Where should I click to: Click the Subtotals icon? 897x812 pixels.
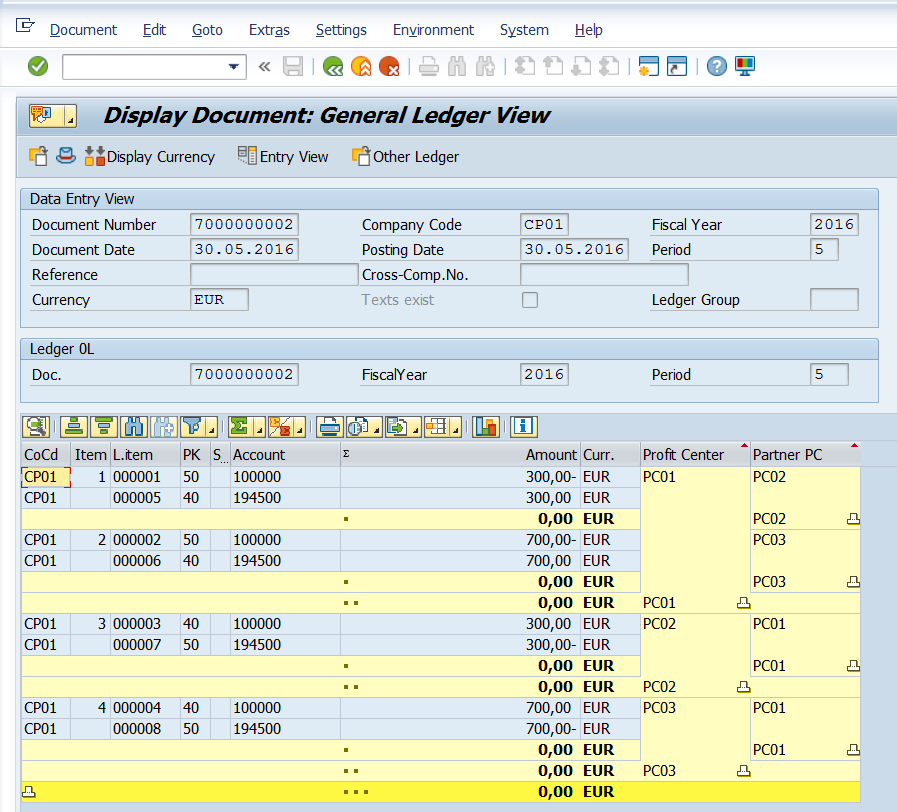pos(280,427)
